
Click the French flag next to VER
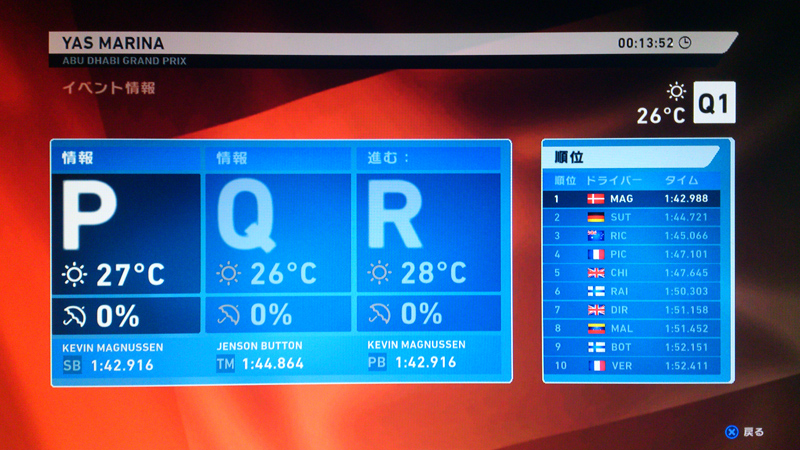pos(595,366)
